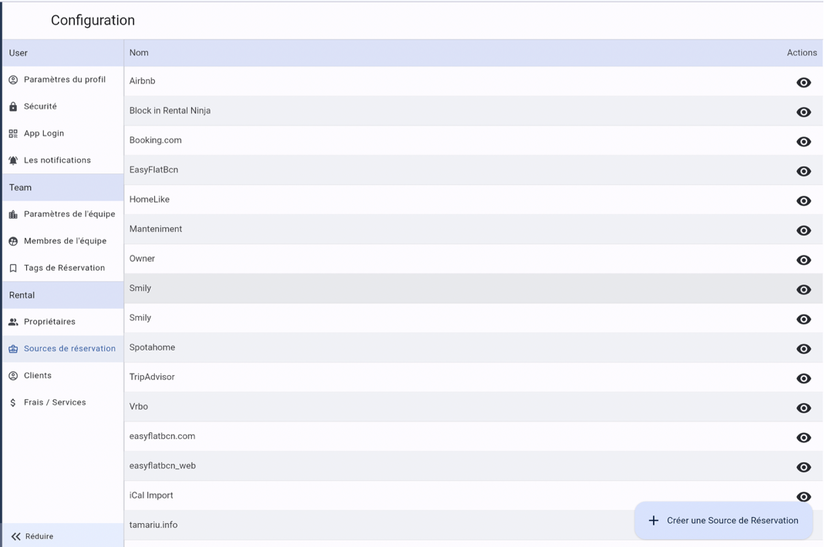Select the Manteniment name
Image resolution: width=828 pixels, height=547 pixels.
pos(156,229)
